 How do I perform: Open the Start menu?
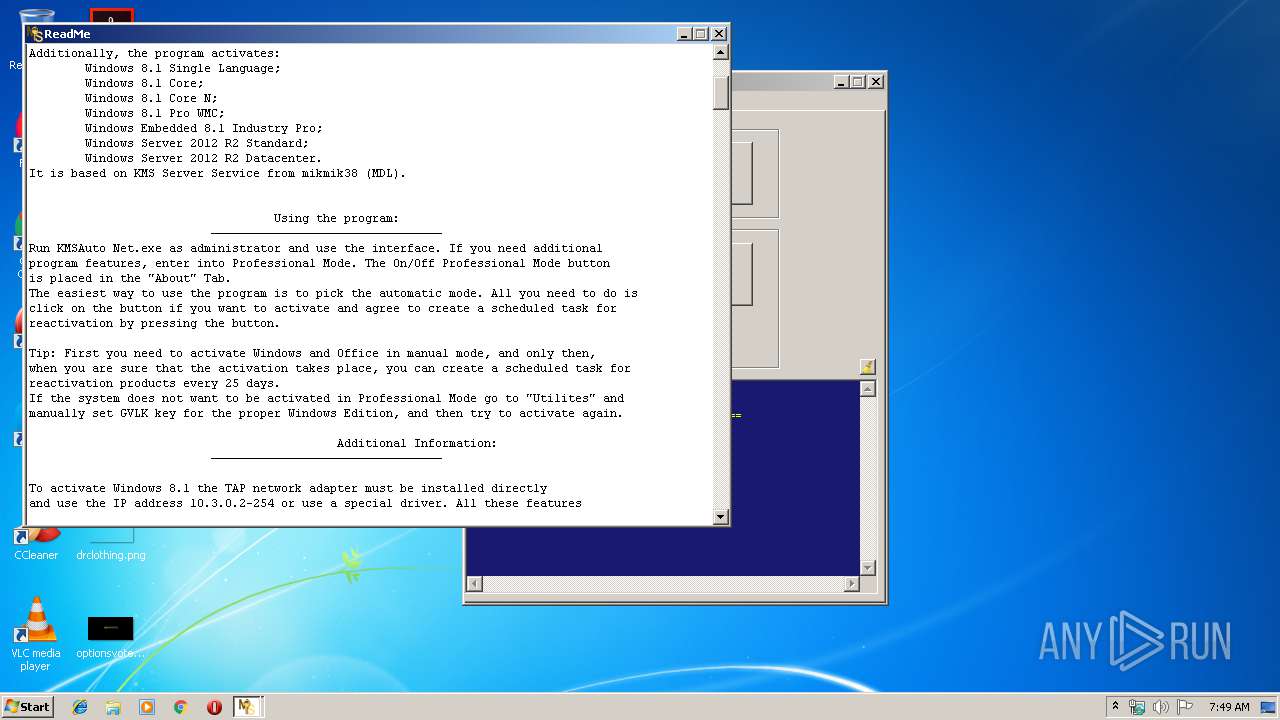click(28, 707)
